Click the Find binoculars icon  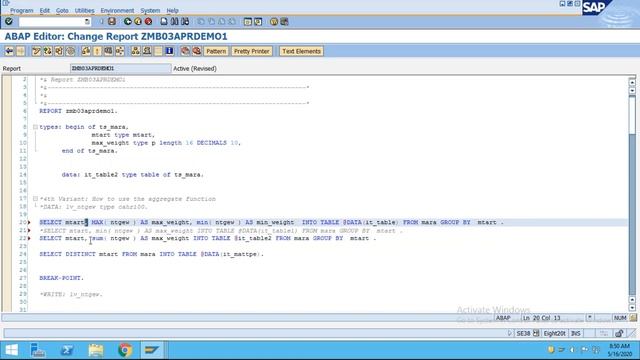[175, 21]
